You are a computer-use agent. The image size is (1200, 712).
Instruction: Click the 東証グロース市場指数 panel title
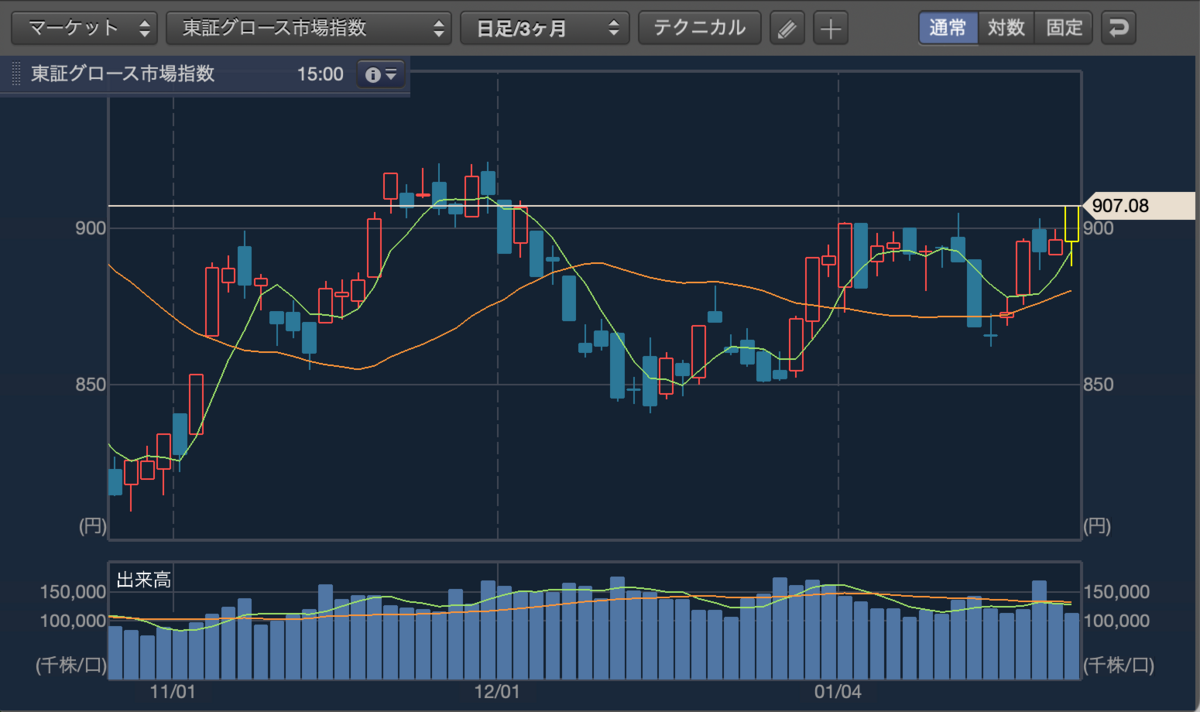[122, 74]
